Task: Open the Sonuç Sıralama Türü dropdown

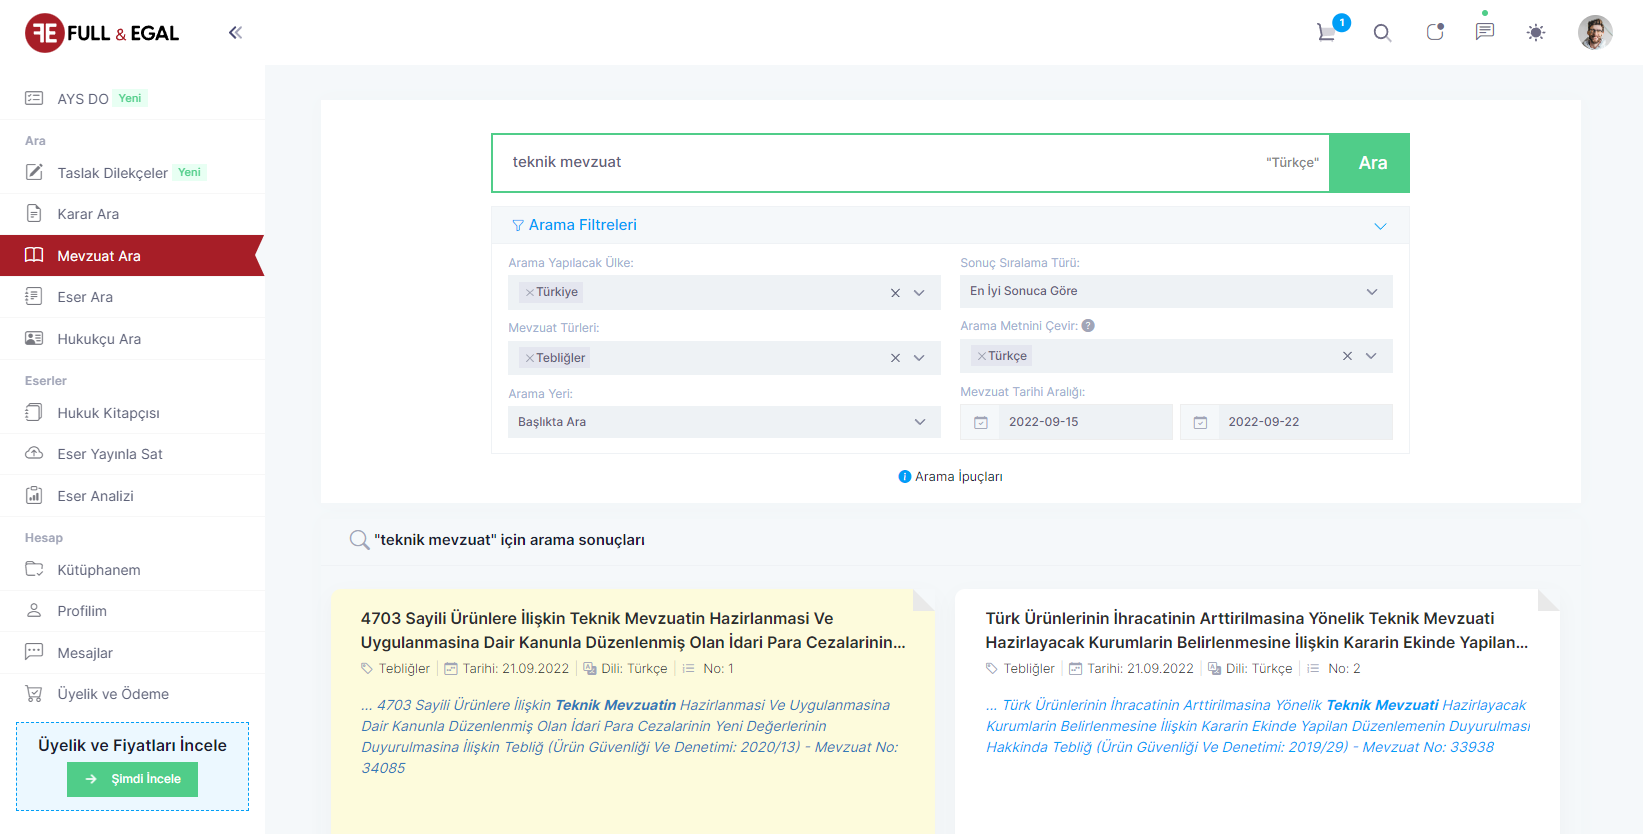Action: (1176, 291)
